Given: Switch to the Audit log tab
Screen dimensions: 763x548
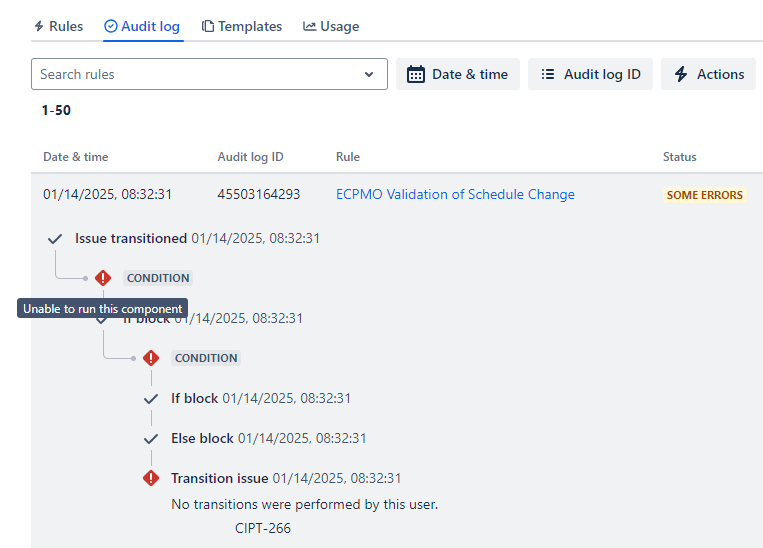Looking at the screenshot, I should 143,26.
